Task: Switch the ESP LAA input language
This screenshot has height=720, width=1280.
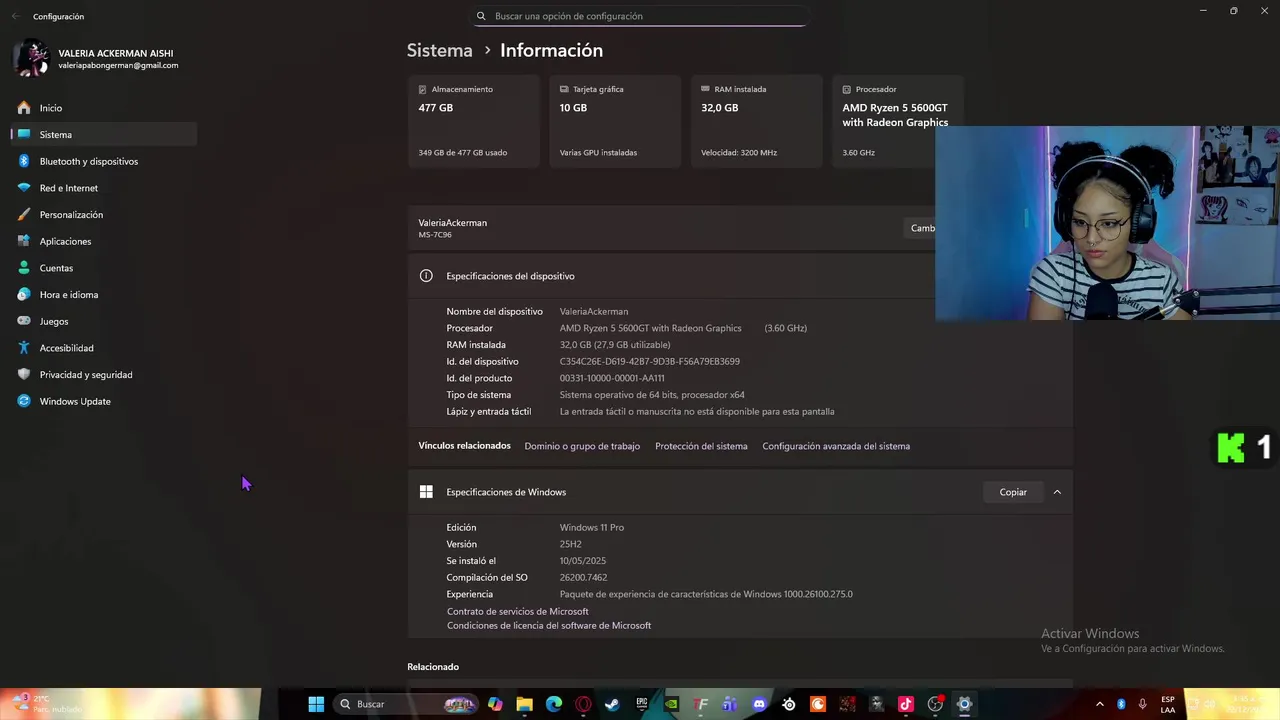Action: pyautogui.click(x=1168, y=704)
